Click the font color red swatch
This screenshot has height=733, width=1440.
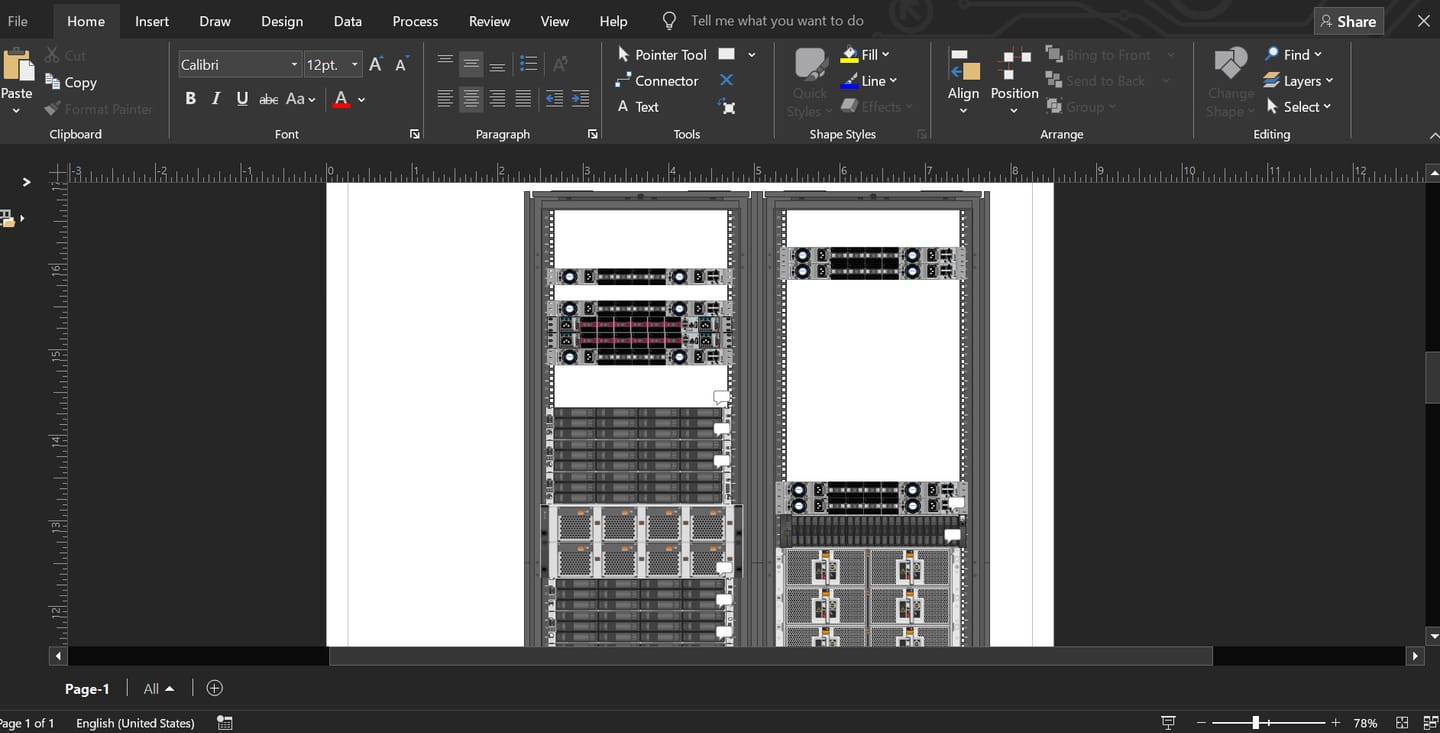coord(341,99)
